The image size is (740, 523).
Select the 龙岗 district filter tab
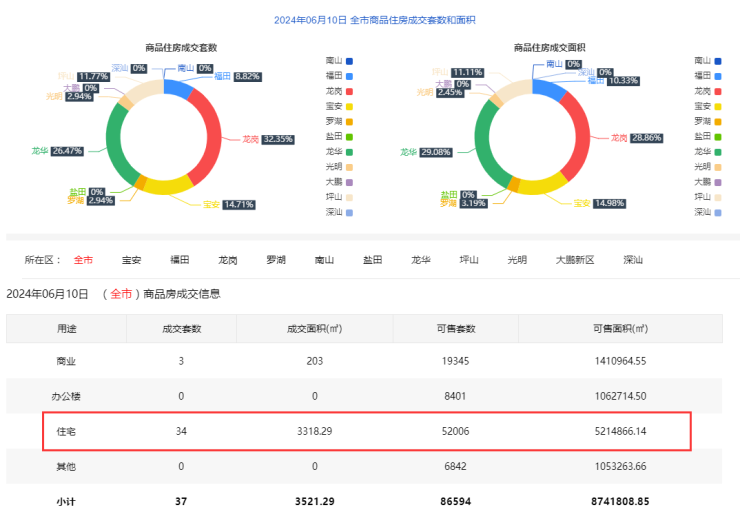228,259
